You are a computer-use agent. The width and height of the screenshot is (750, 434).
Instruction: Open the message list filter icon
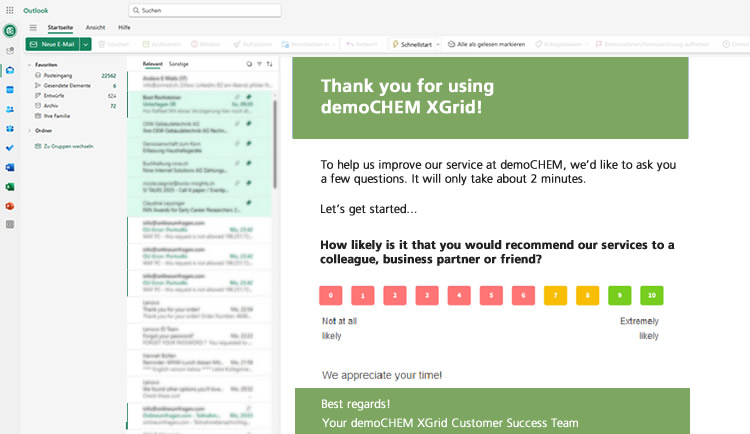(259, 63)
